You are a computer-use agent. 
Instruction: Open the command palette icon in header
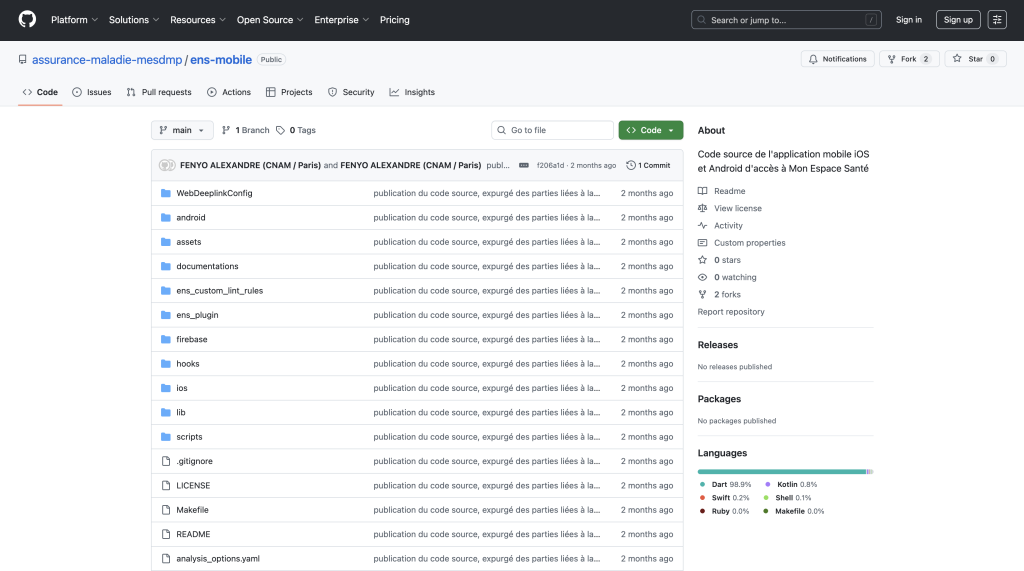click(x=997, y=20)
